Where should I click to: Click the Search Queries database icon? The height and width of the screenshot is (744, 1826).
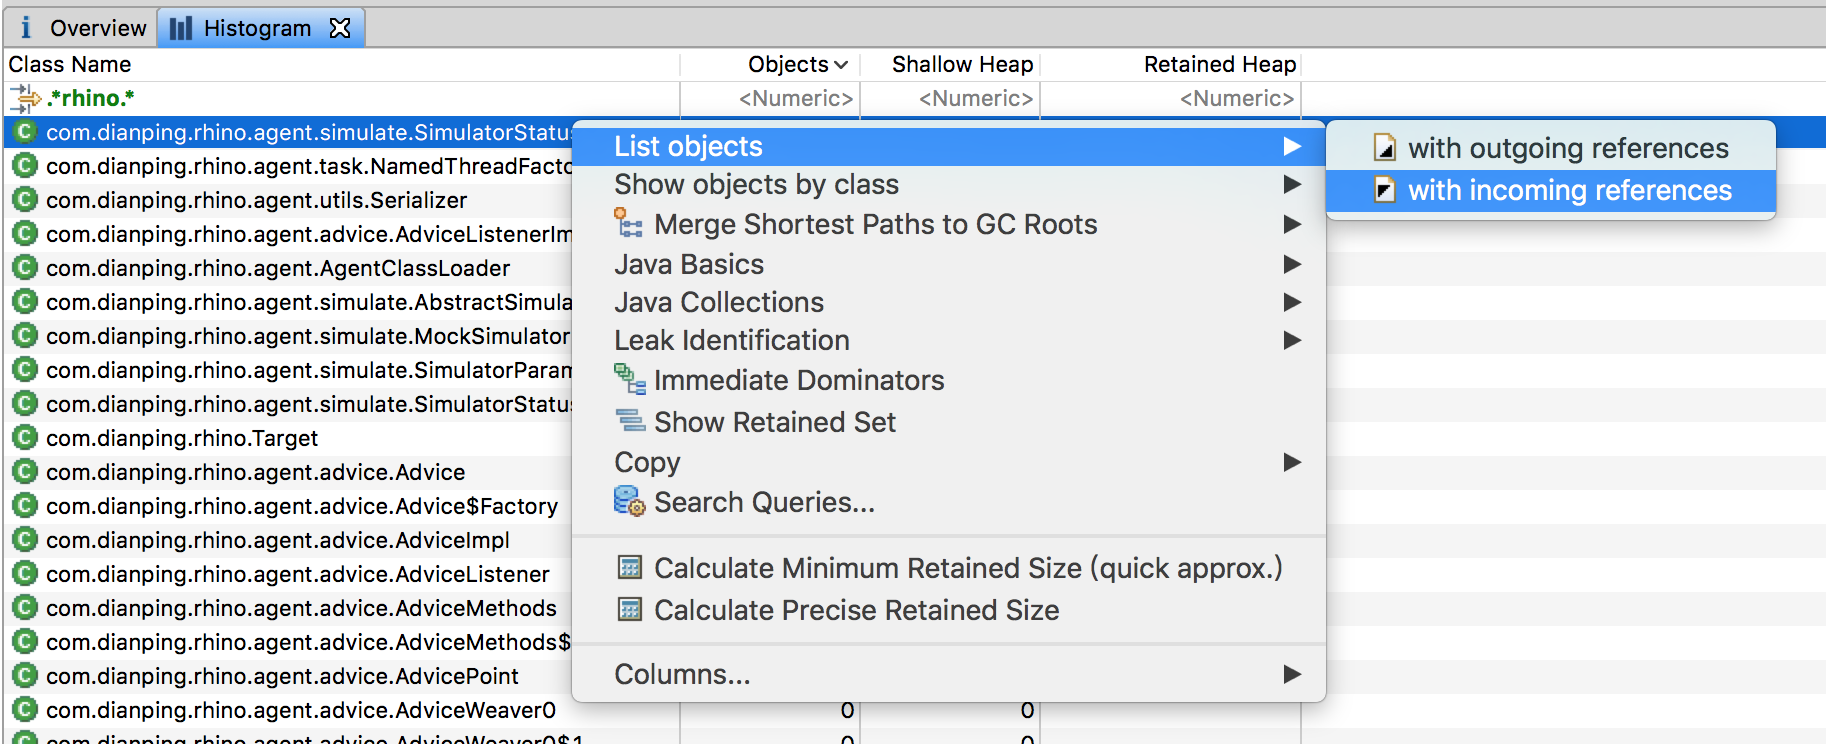click(629, 501)
